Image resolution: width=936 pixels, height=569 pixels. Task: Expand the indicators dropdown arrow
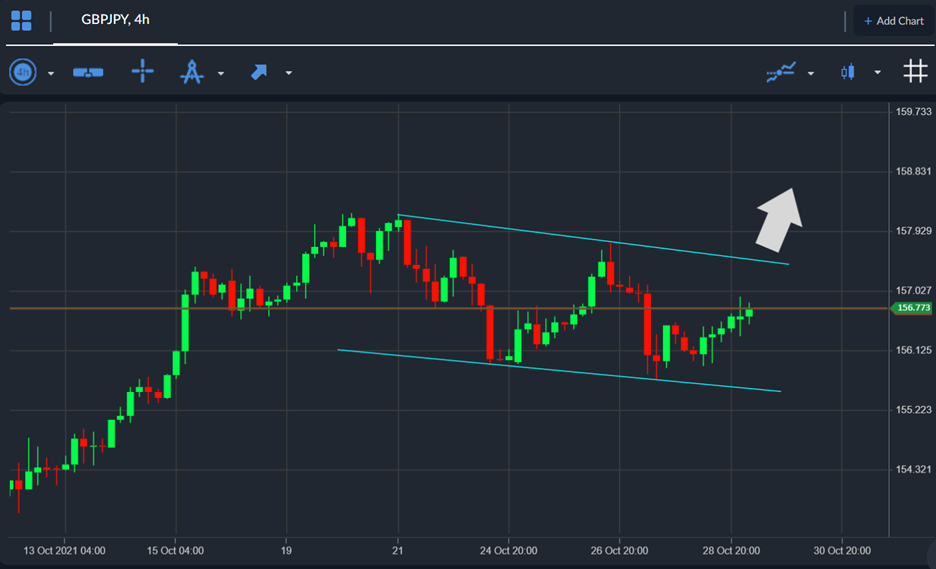(811, 73)
